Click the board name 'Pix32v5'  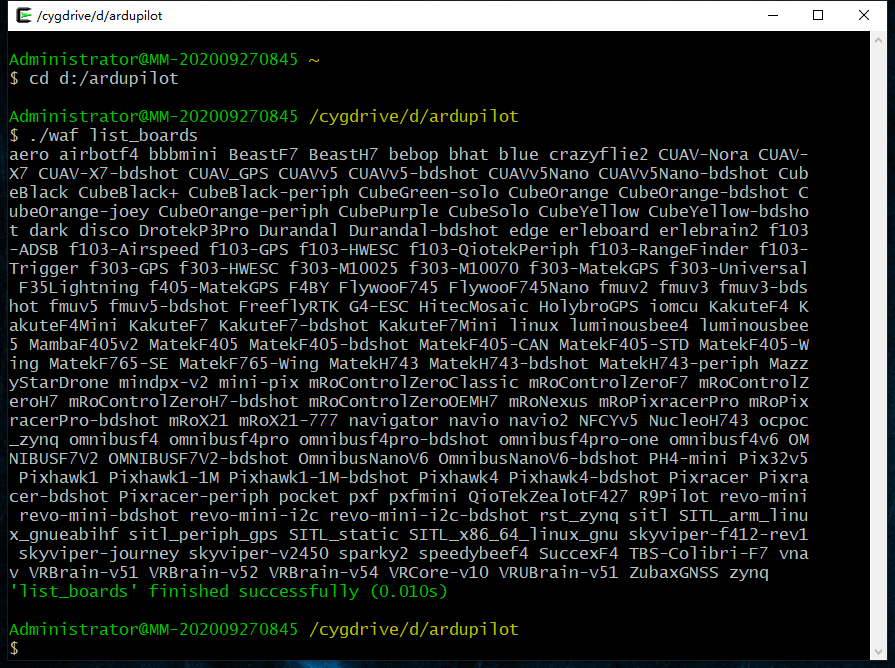click(x=773, y=458)
